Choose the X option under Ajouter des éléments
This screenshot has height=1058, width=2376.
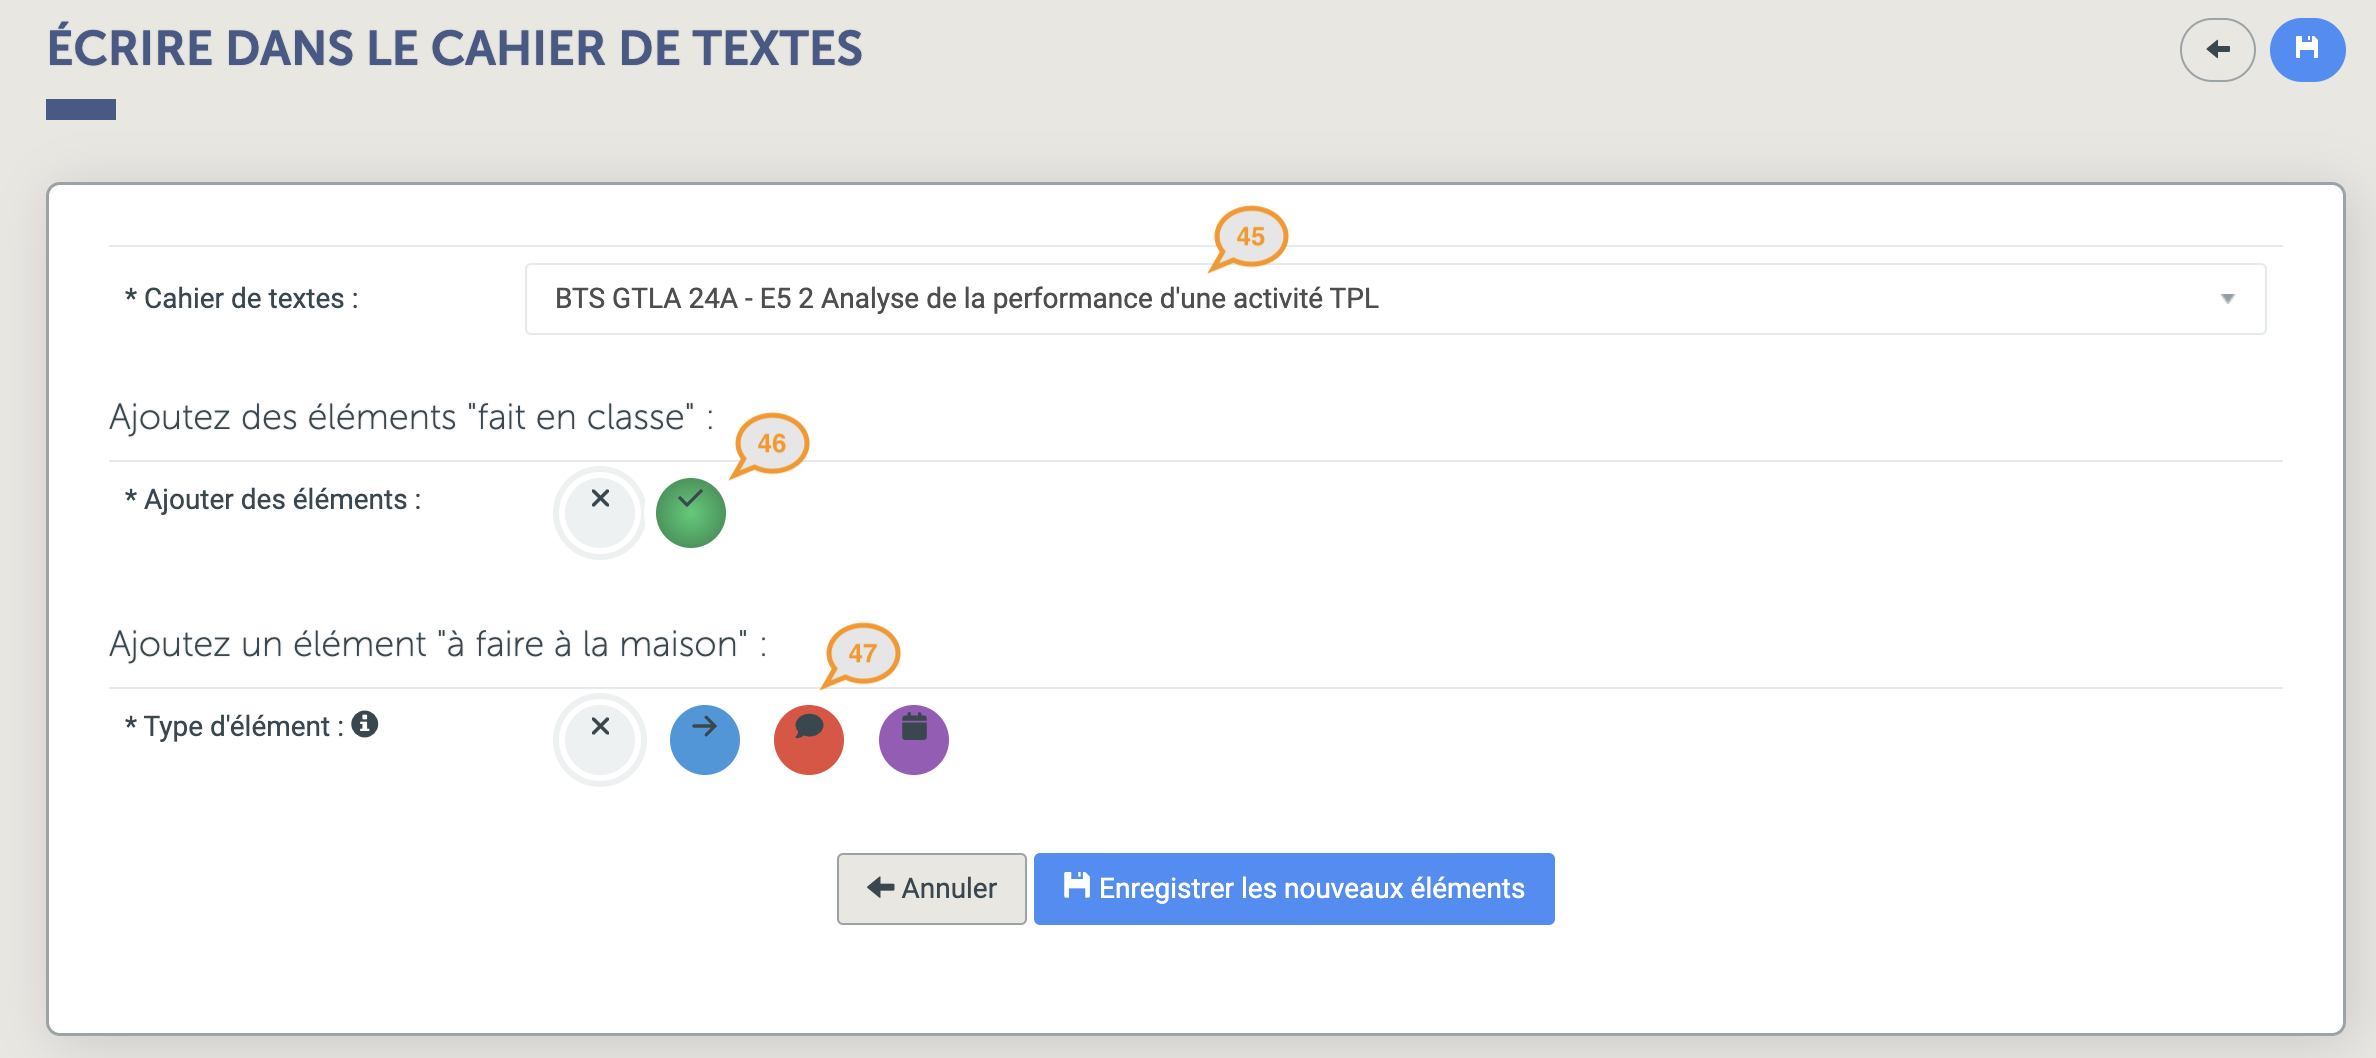click(600, 513)
